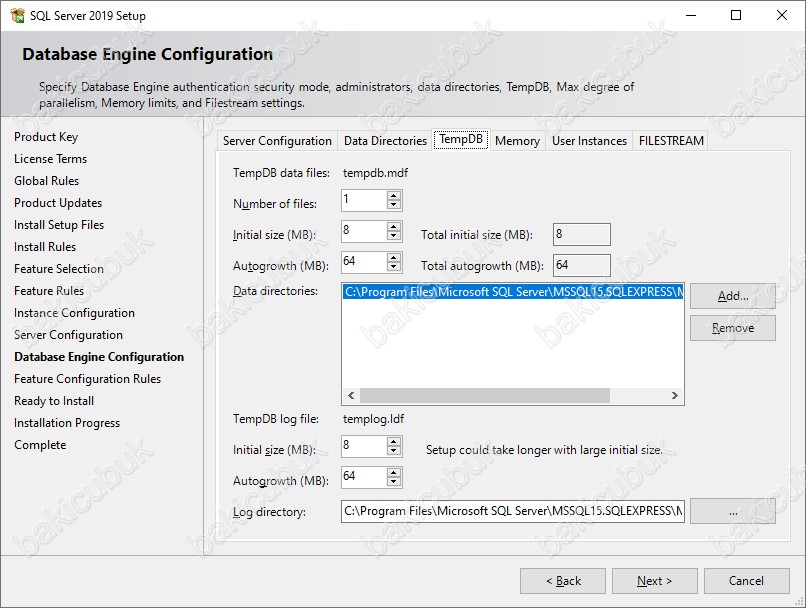This screenshot has height=608, width=806.
Task: Minimize the SQL Server 2019 Setup window
Action: point(691,15)
